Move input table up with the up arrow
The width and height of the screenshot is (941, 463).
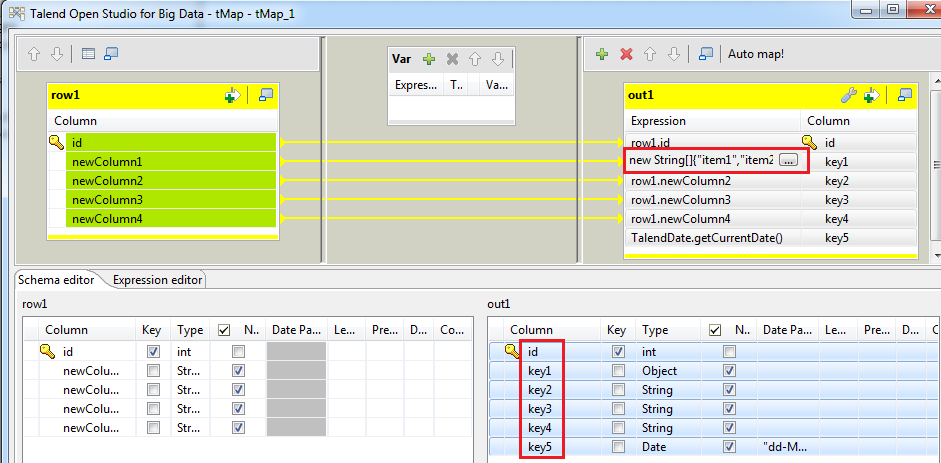(34, 54)
